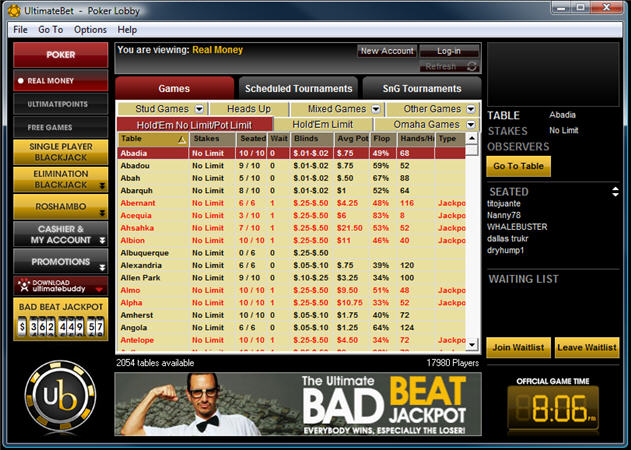Screen dimensions: 631x450
Task: Click the Seated list sort arrows
Action: pos(615,192)
